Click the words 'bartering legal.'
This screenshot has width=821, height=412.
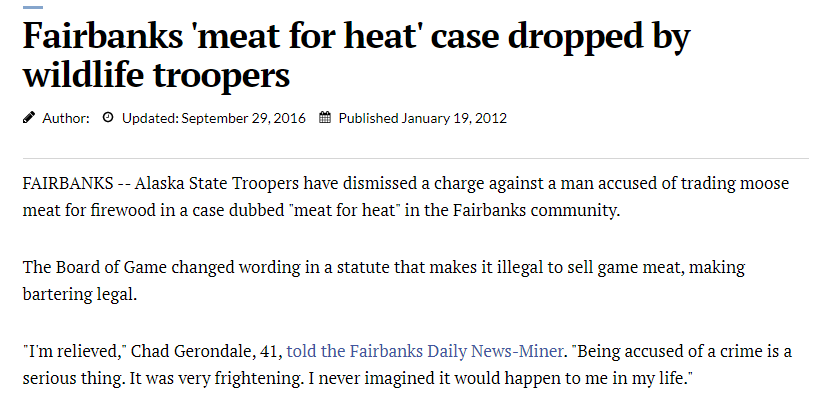point(80,294)
